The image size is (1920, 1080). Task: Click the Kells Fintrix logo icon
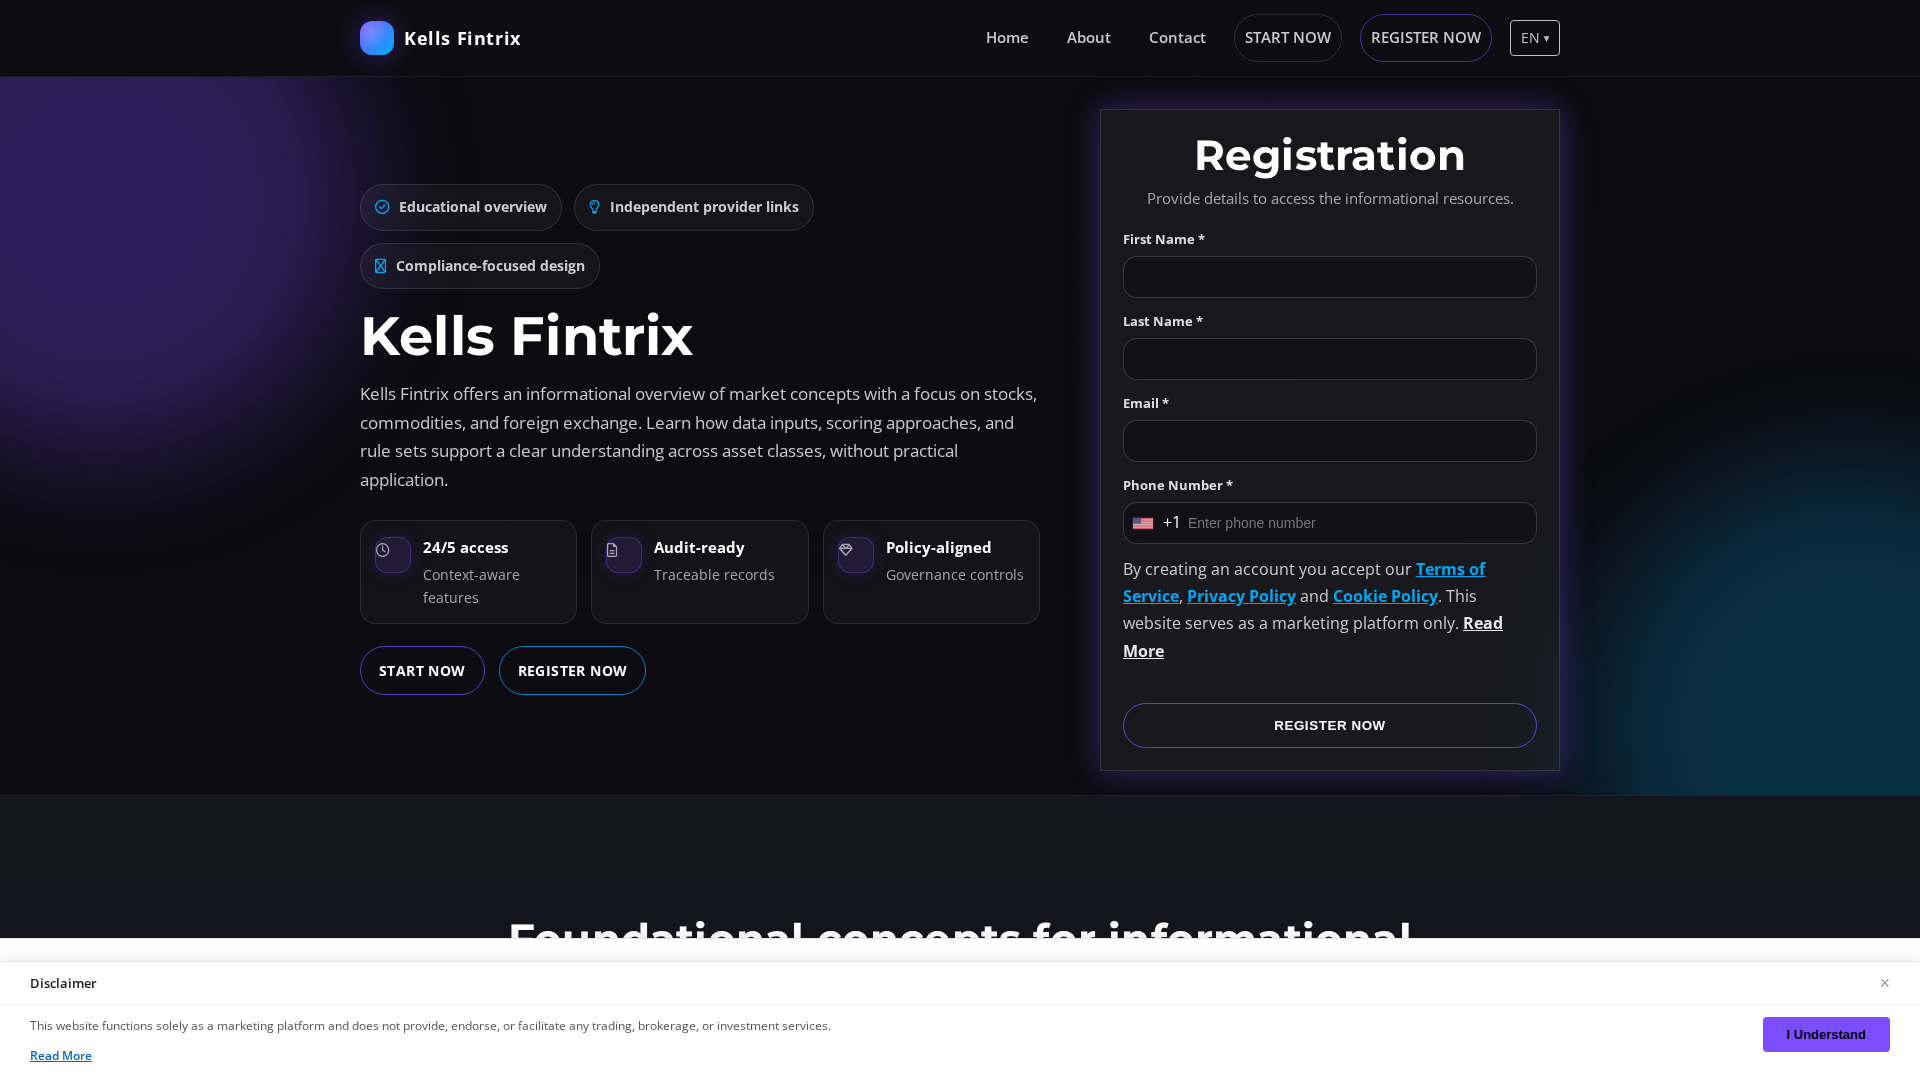pyautogui.click(x=377, y=38)
